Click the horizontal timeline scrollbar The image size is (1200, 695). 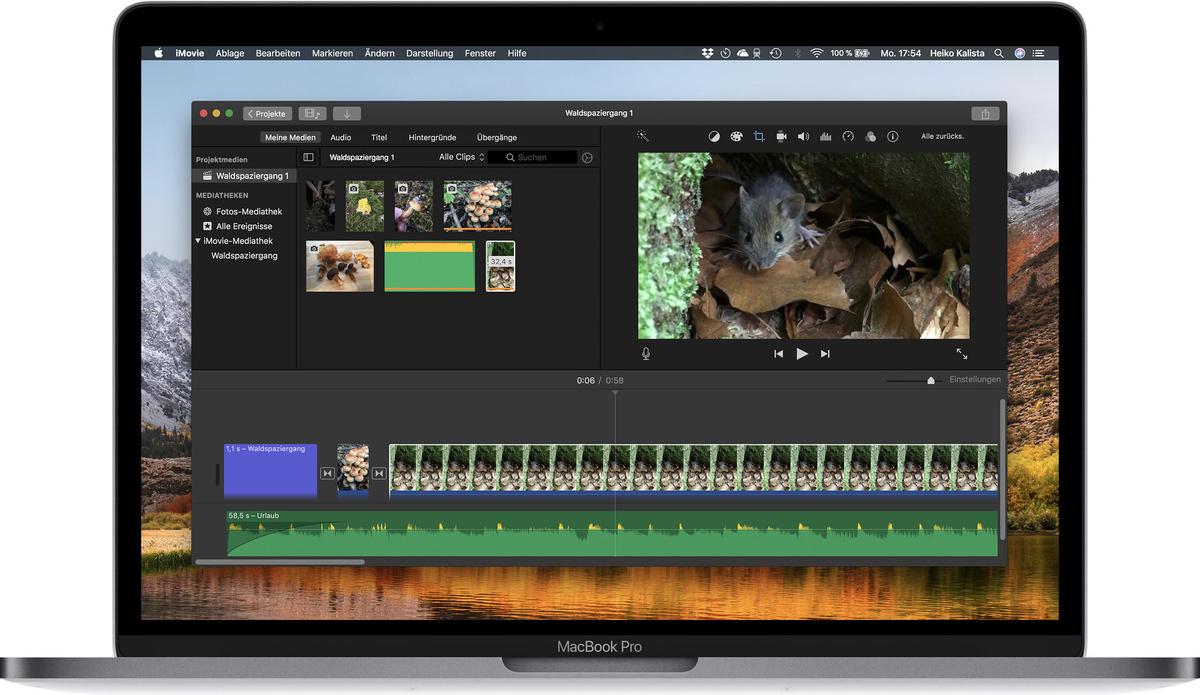[280, 562]
